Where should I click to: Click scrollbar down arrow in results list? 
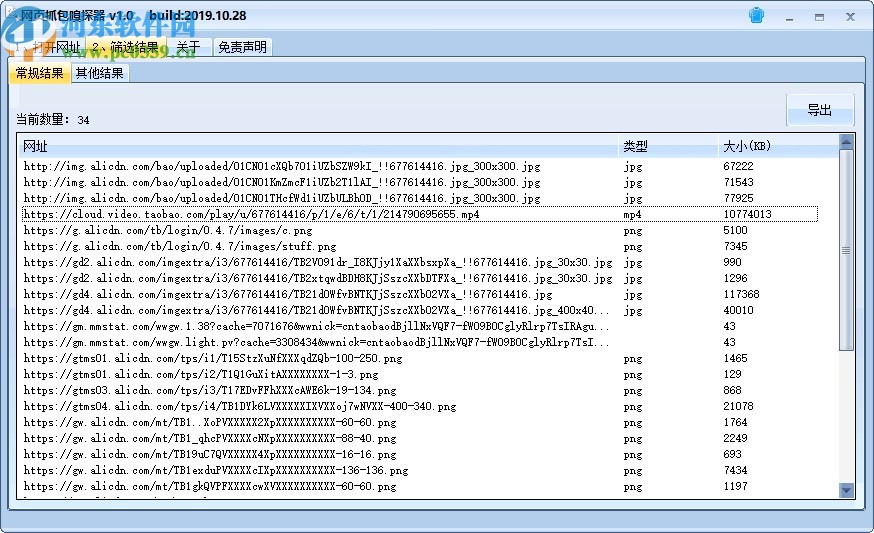(x=846, y=490)
